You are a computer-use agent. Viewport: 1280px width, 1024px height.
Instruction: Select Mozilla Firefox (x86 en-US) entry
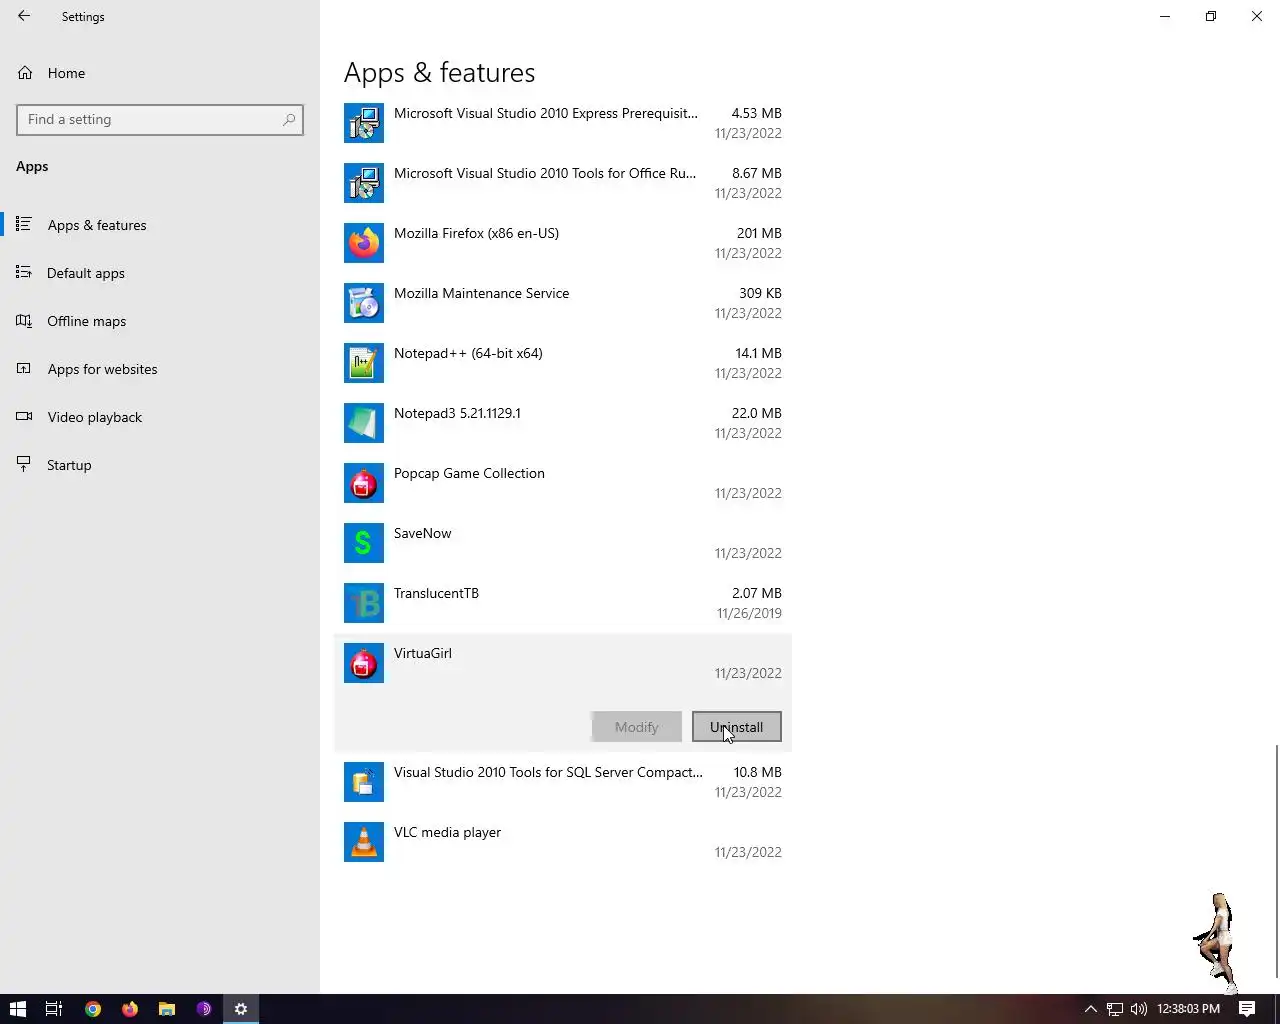click(563, 243)
